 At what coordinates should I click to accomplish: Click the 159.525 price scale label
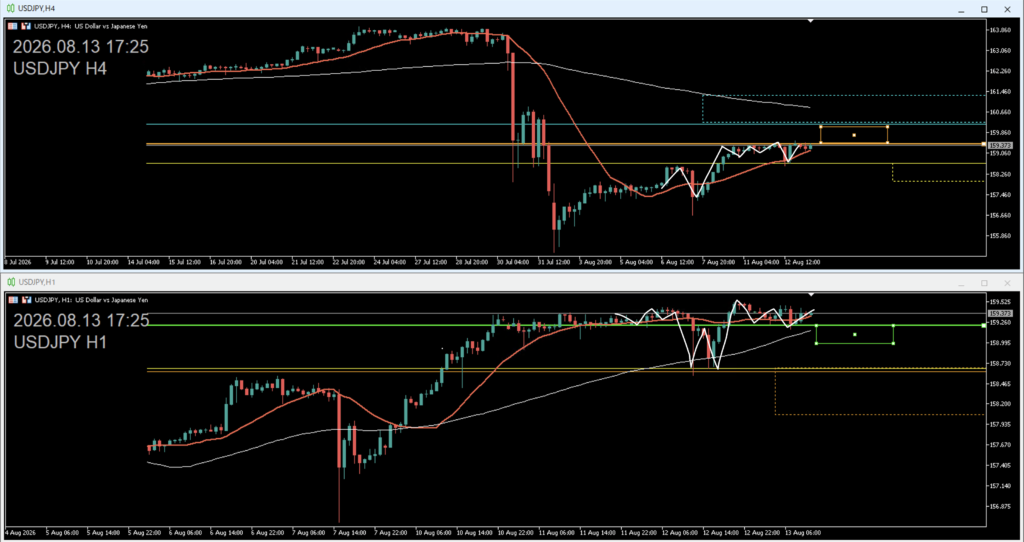pos(1000,302)
